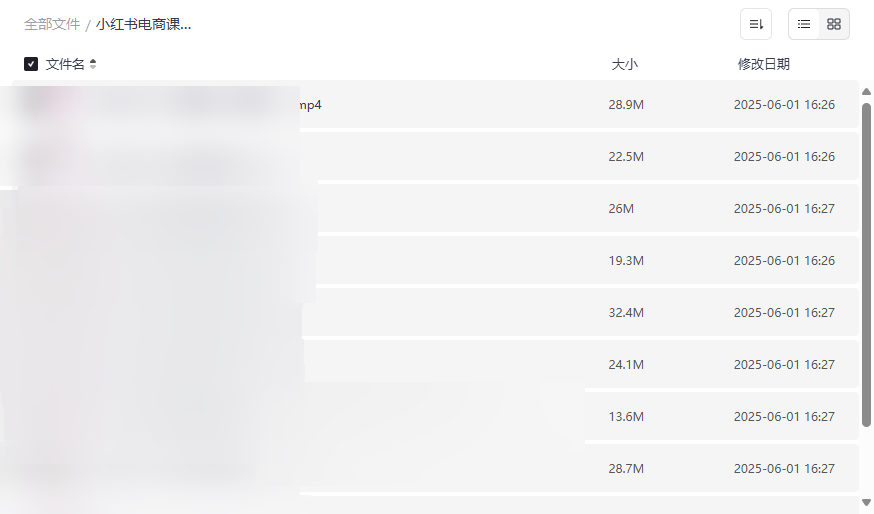The image size is (874, 514).
Task: Click the 文件名 sort arrows icon
Action: 93,64
